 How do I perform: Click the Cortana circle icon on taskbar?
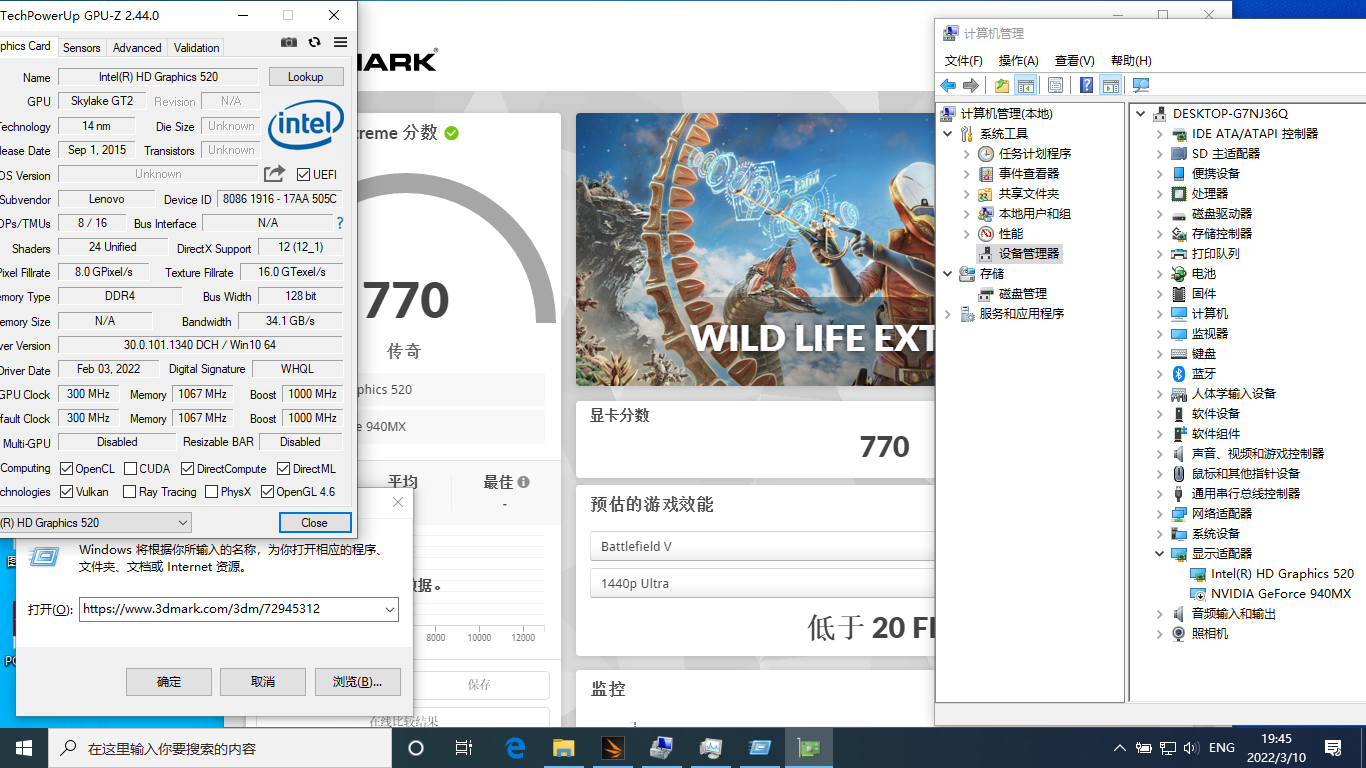[x=416, y=748]
